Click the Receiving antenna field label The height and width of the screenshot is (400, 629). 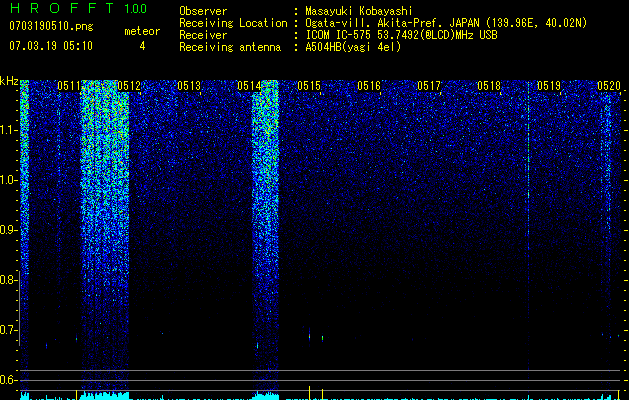(x=230, y=47)
